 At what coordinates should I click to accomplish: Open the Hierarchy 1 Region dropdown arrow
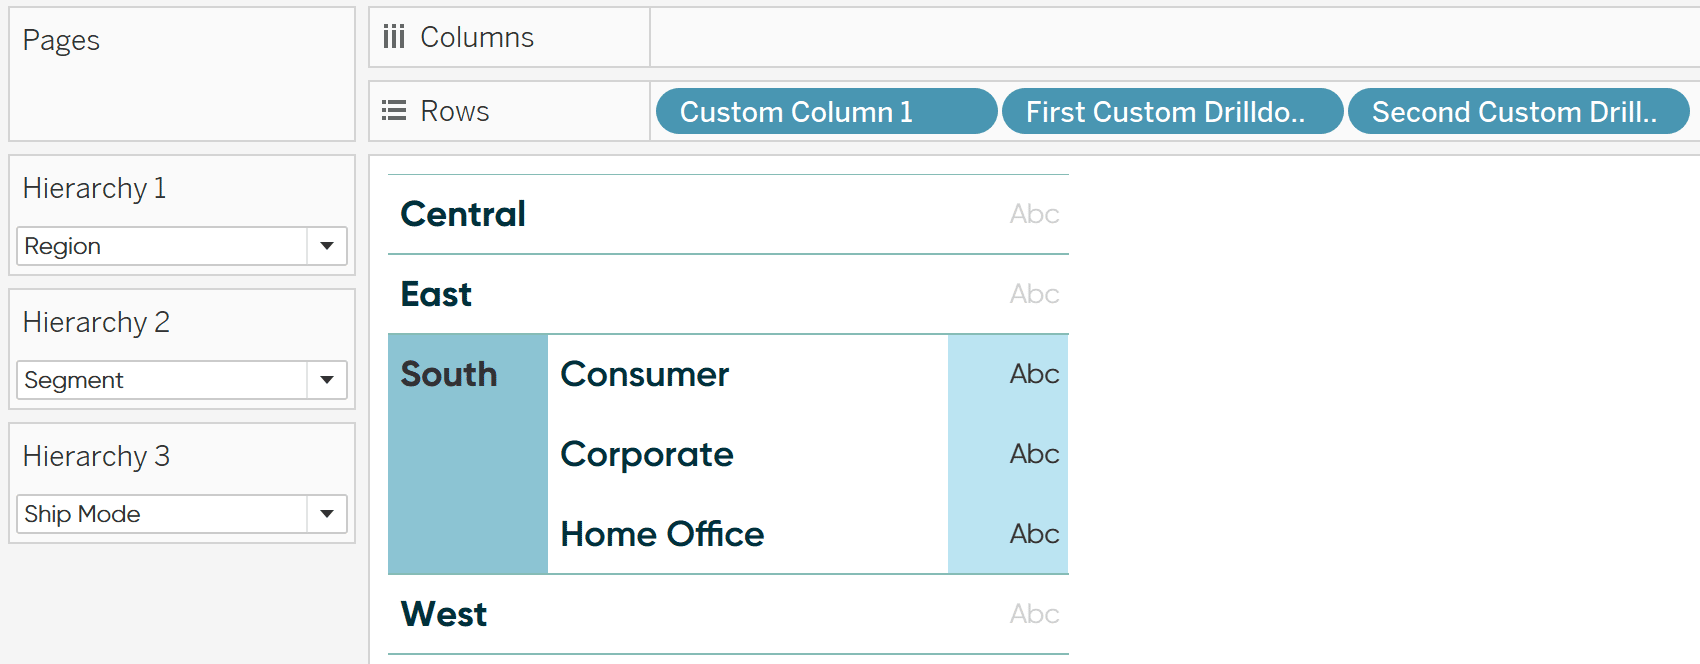click(327, 246)
